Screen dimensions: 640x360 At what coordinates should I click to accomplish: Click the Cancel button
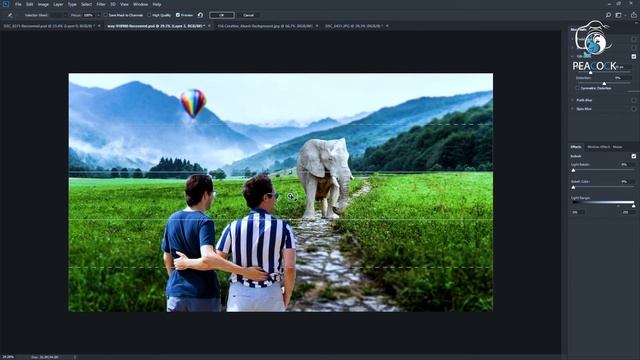pyautogui.click(x=249, y=15)
